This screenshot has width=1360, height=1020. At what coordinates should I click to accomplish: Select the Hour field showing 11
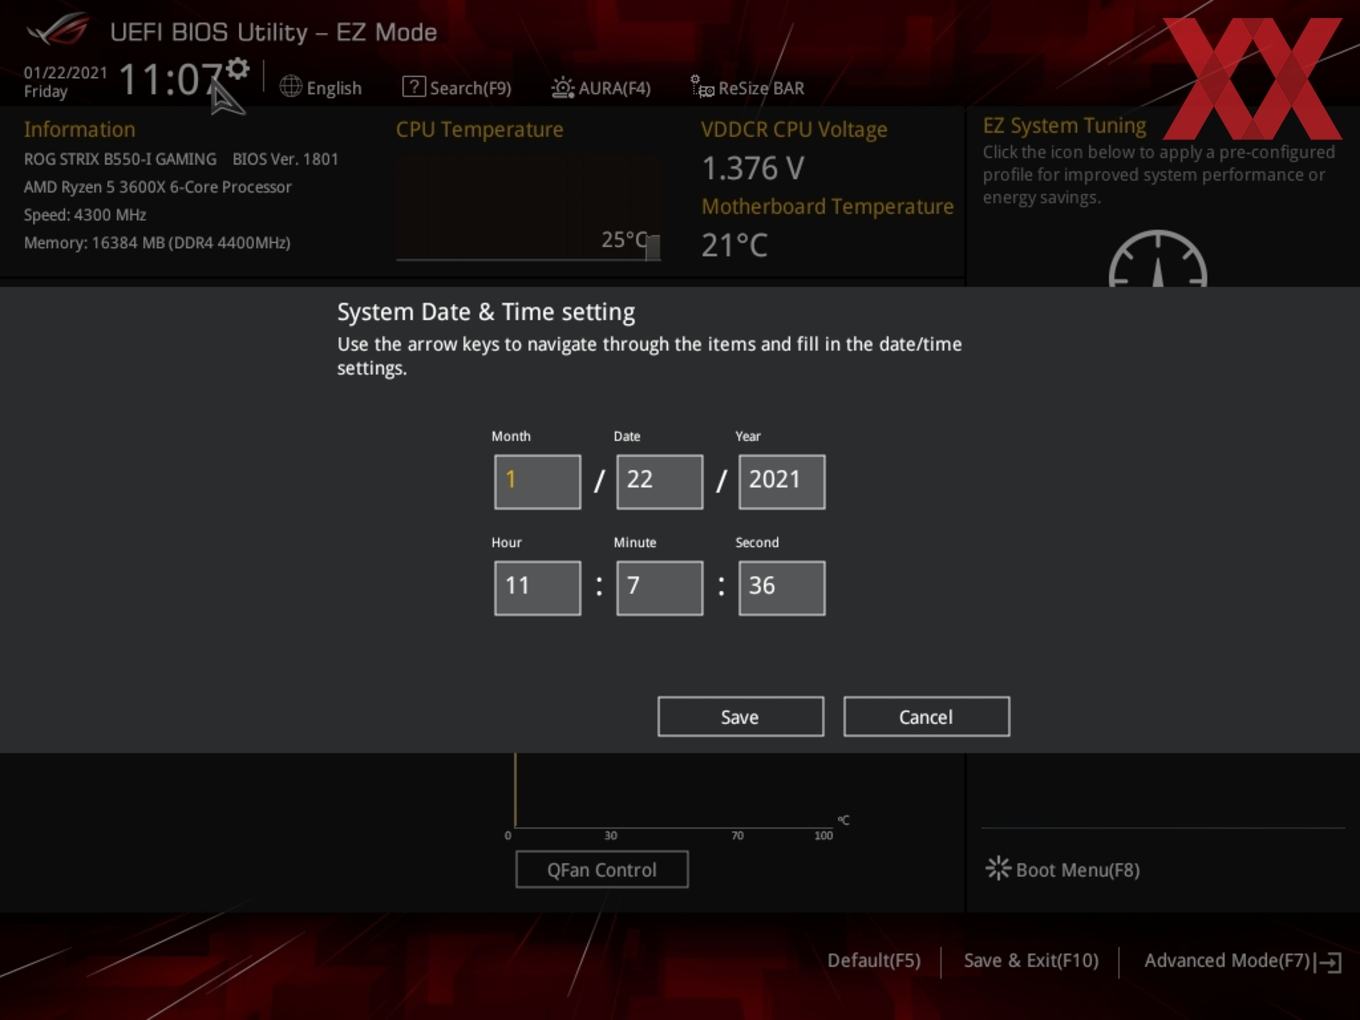click(x=538, y=588)
